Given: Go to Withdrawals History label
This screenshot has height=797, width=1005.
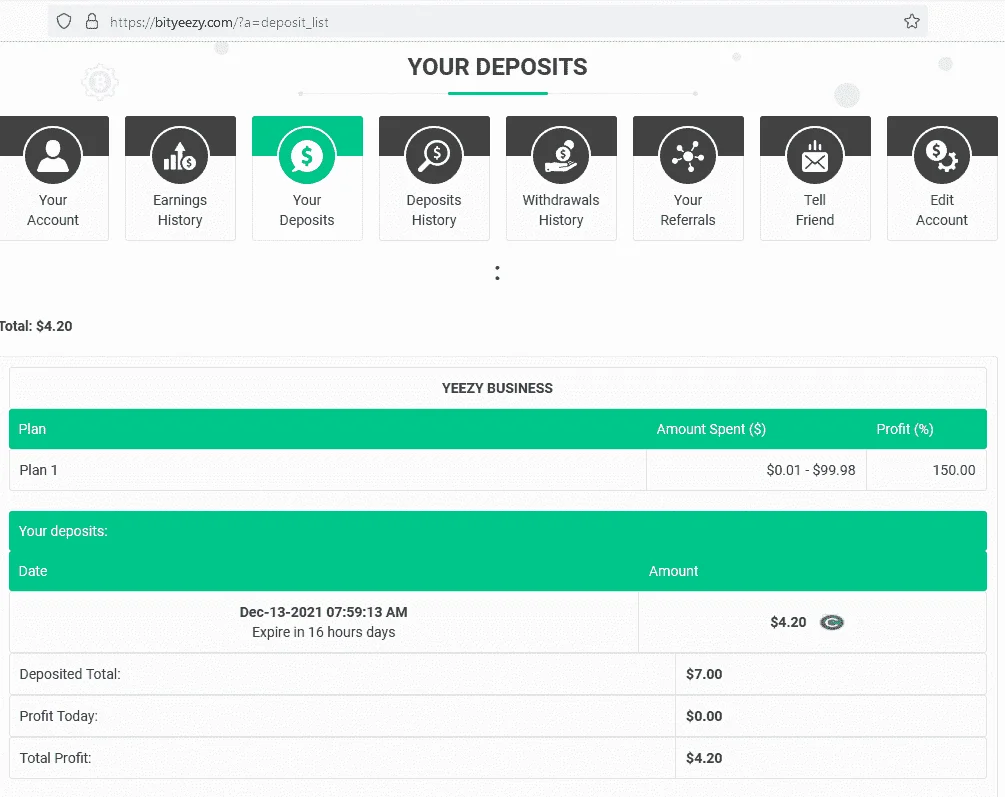Looking at the screenshot, I should (x=561, y=210).
